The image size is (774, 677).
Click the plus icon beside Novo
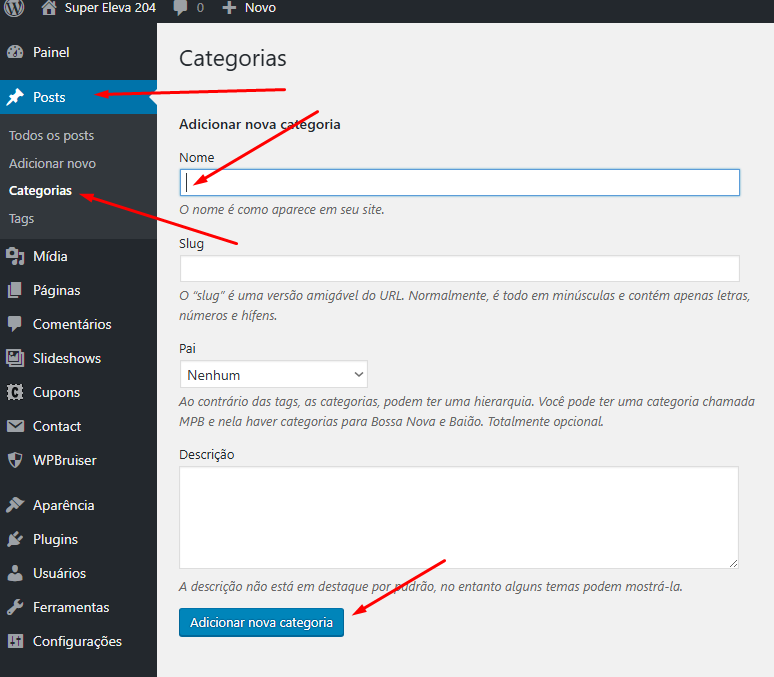coord(229,8)
